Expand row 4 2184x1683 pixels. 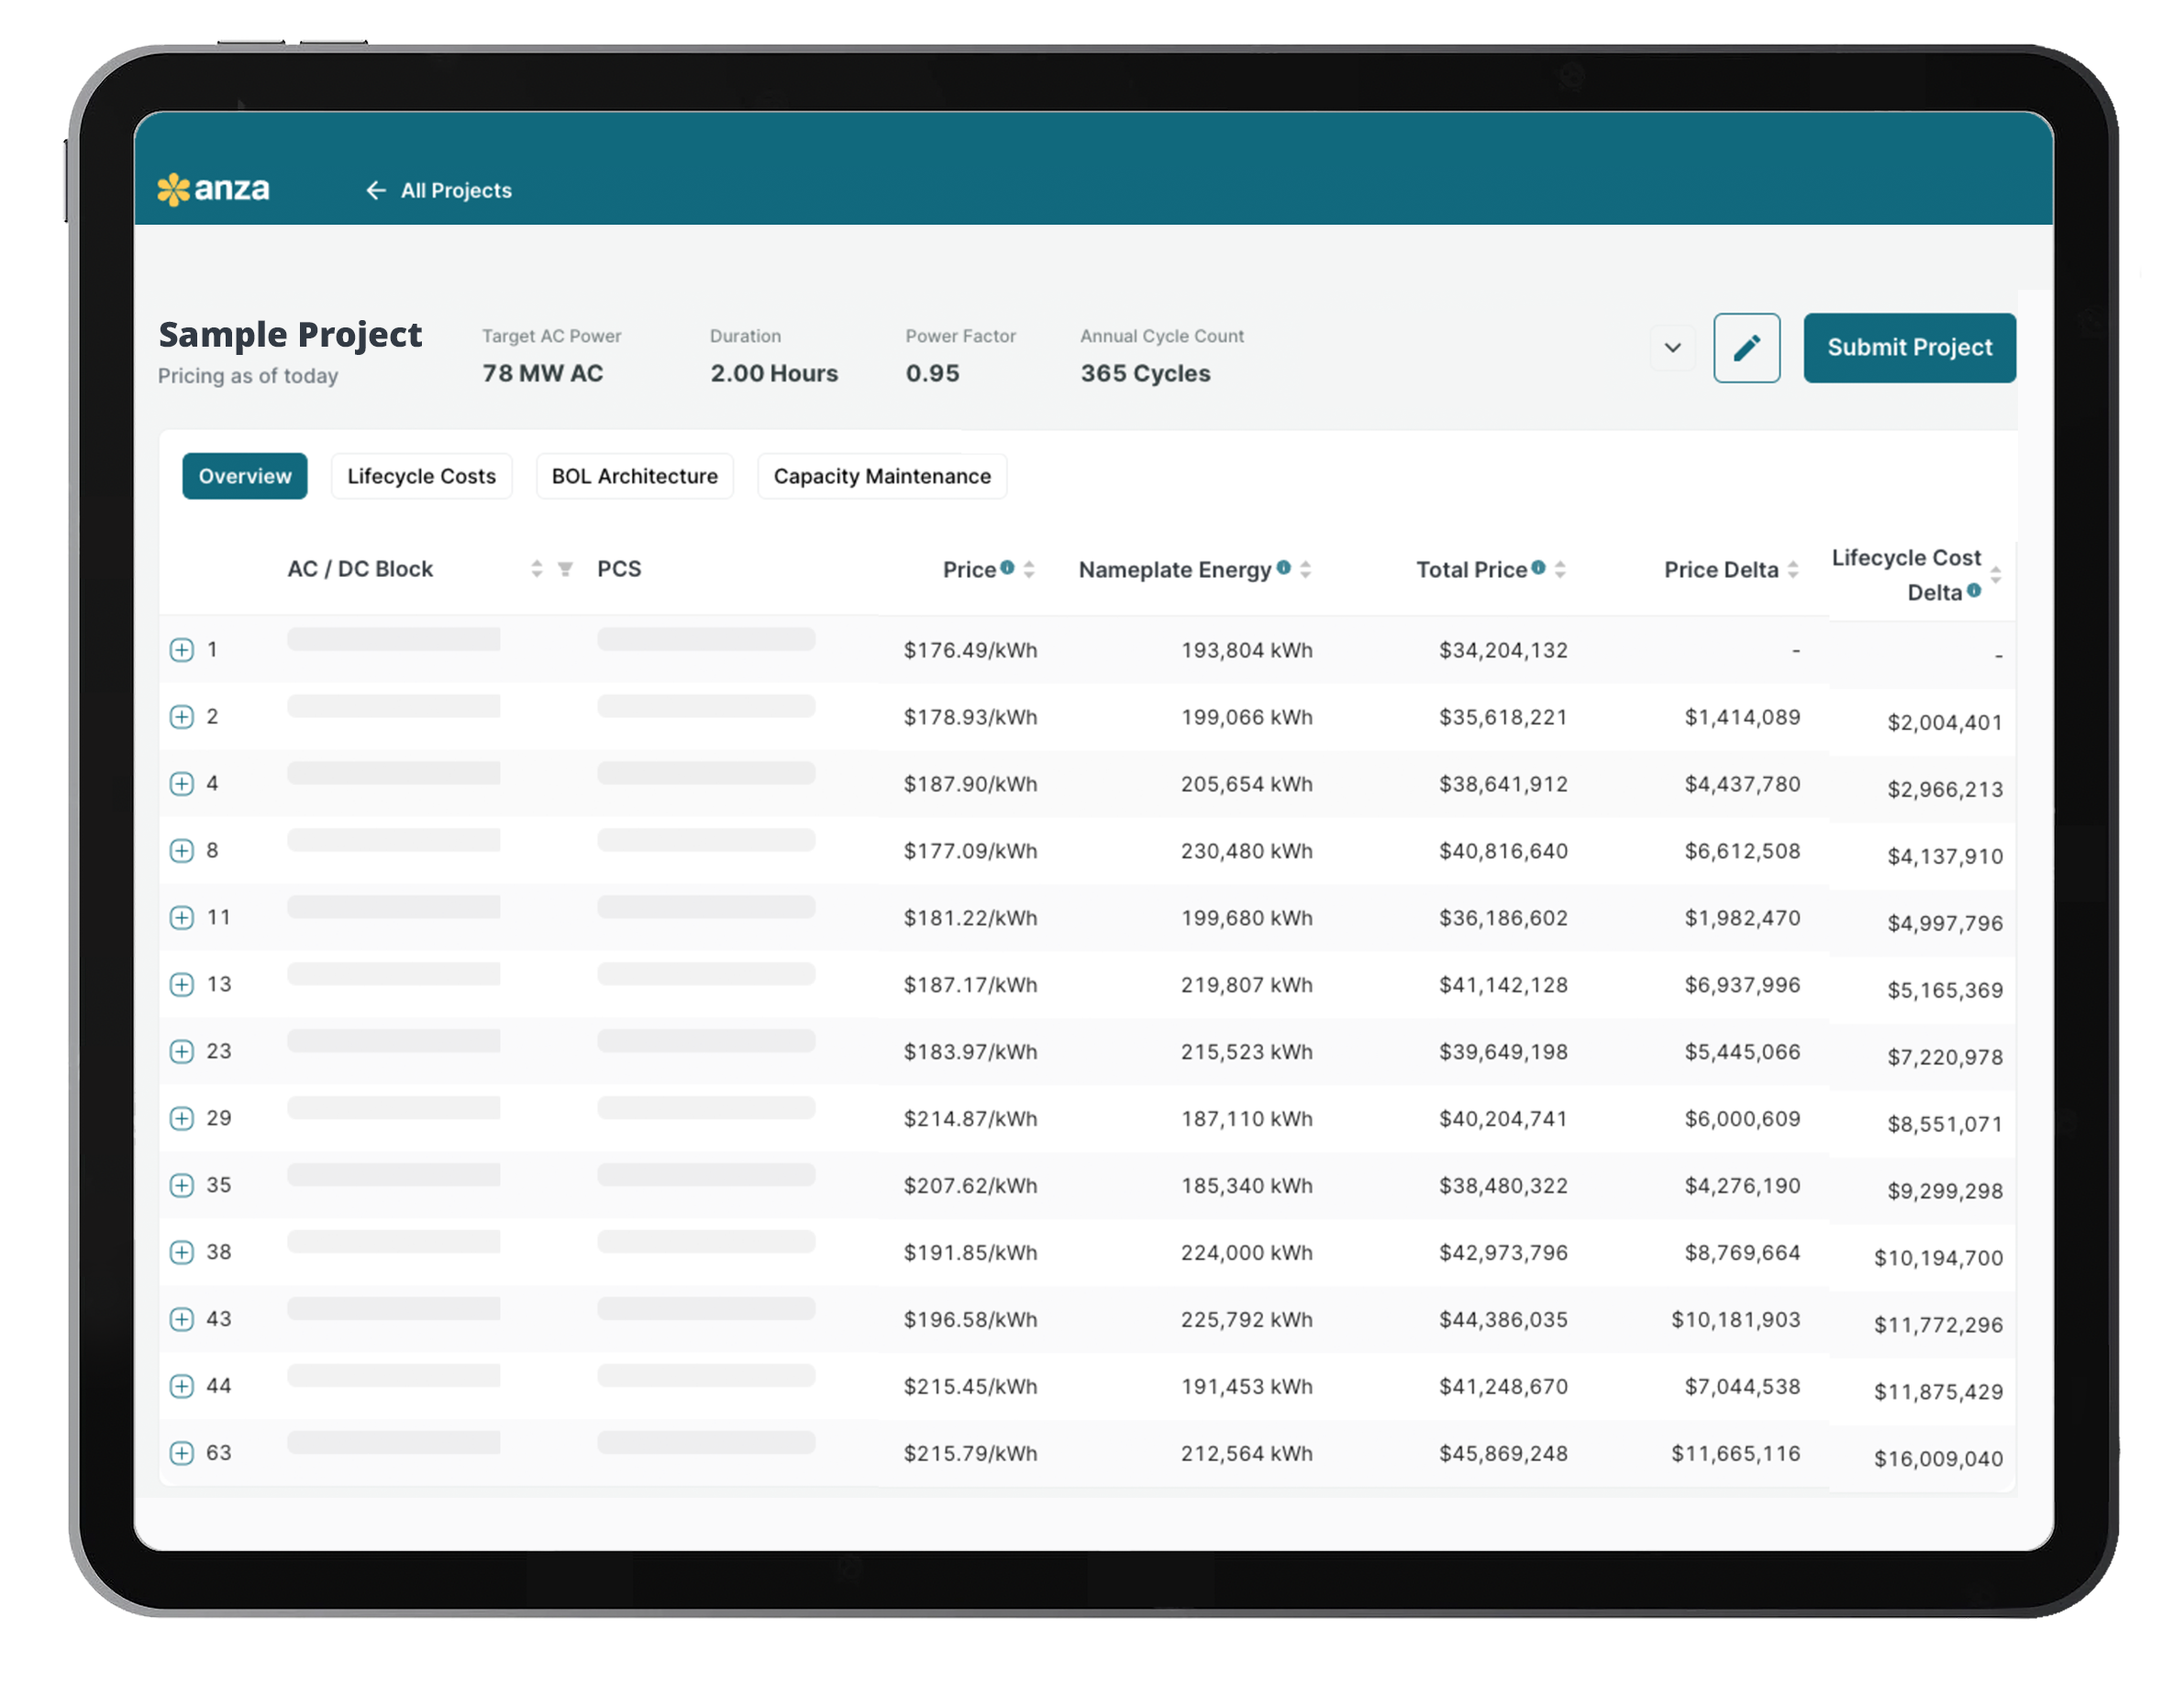181,784
